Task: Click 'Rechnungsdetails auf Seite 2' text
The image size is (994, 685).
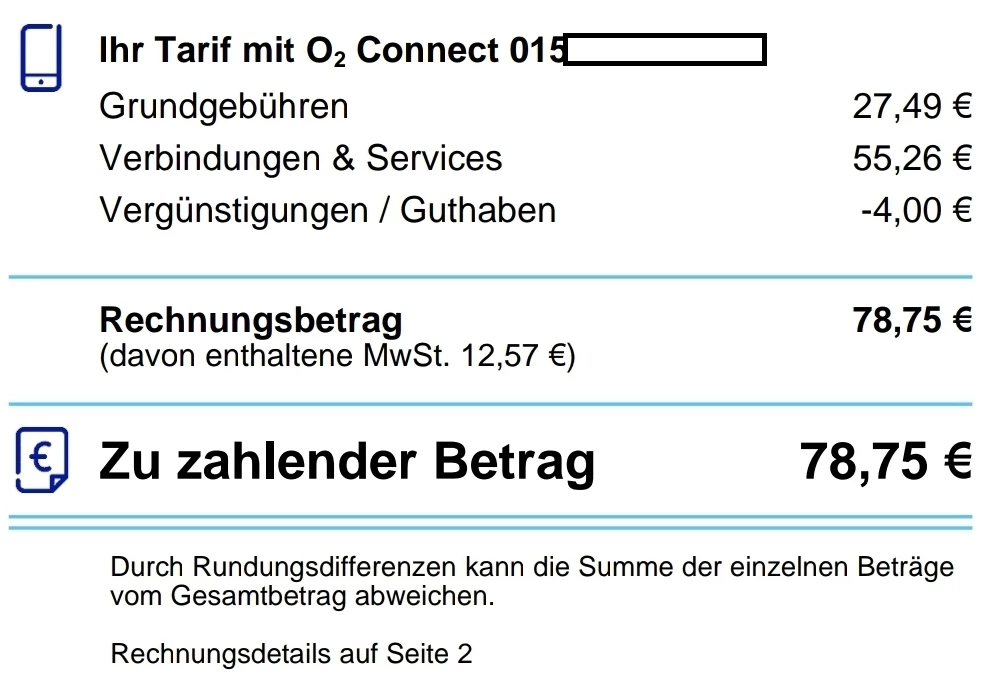Action: click(x=292, y=653)
